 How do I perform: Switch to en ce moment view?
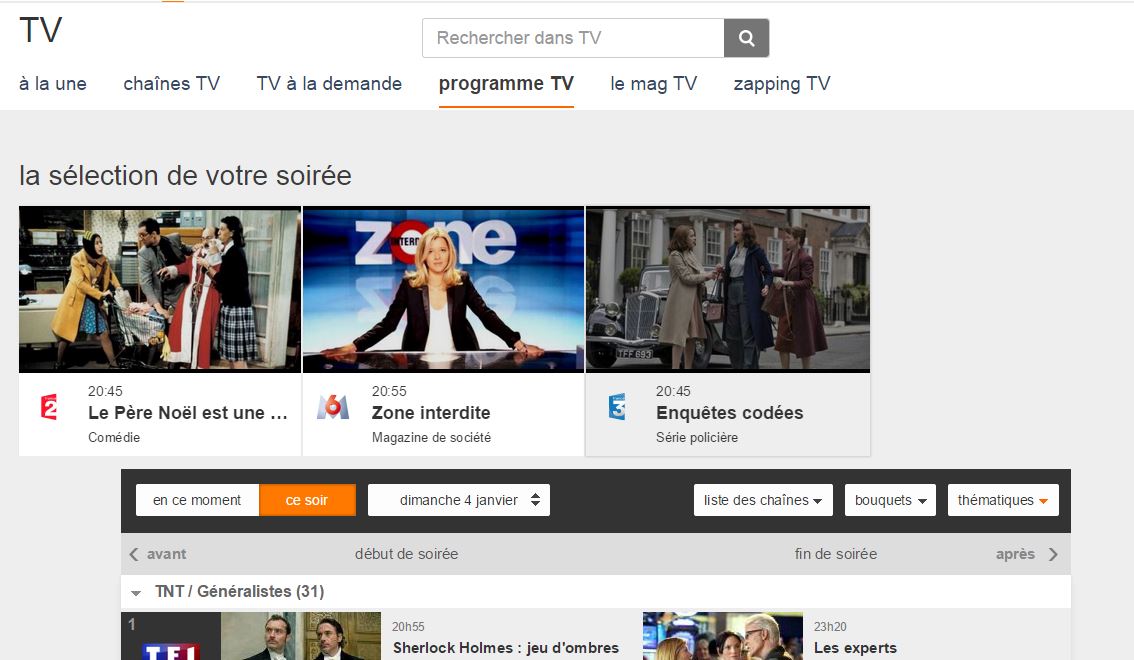(x=197, y=500)
